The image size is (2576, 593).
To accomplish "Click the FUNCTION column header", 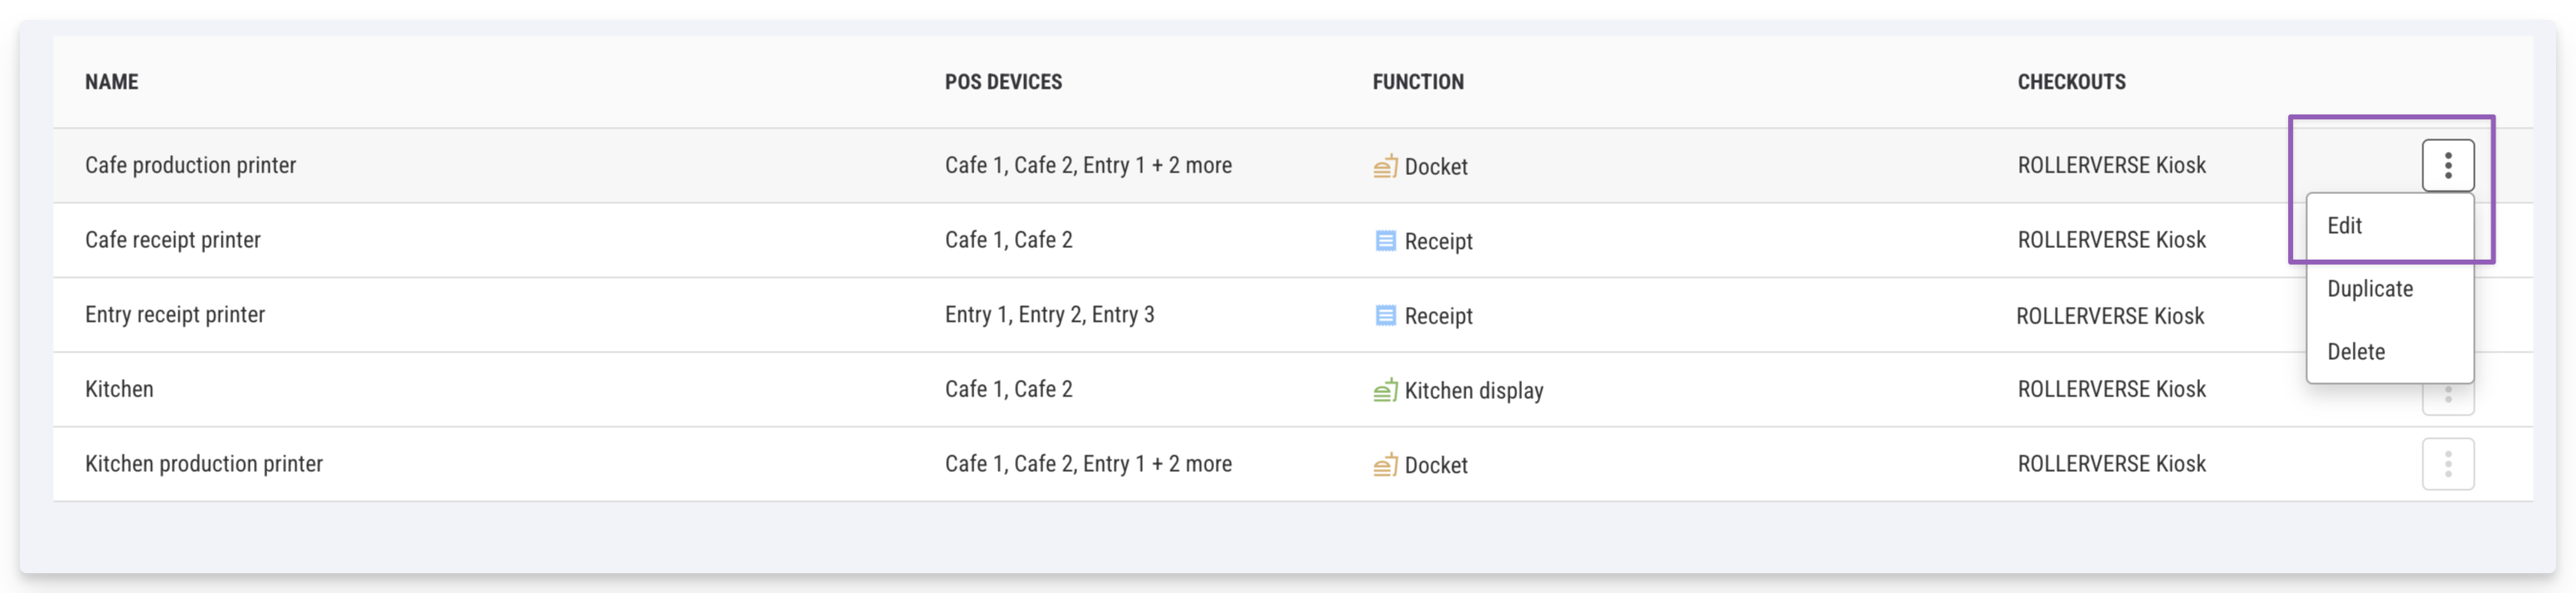I will 1417,82.
